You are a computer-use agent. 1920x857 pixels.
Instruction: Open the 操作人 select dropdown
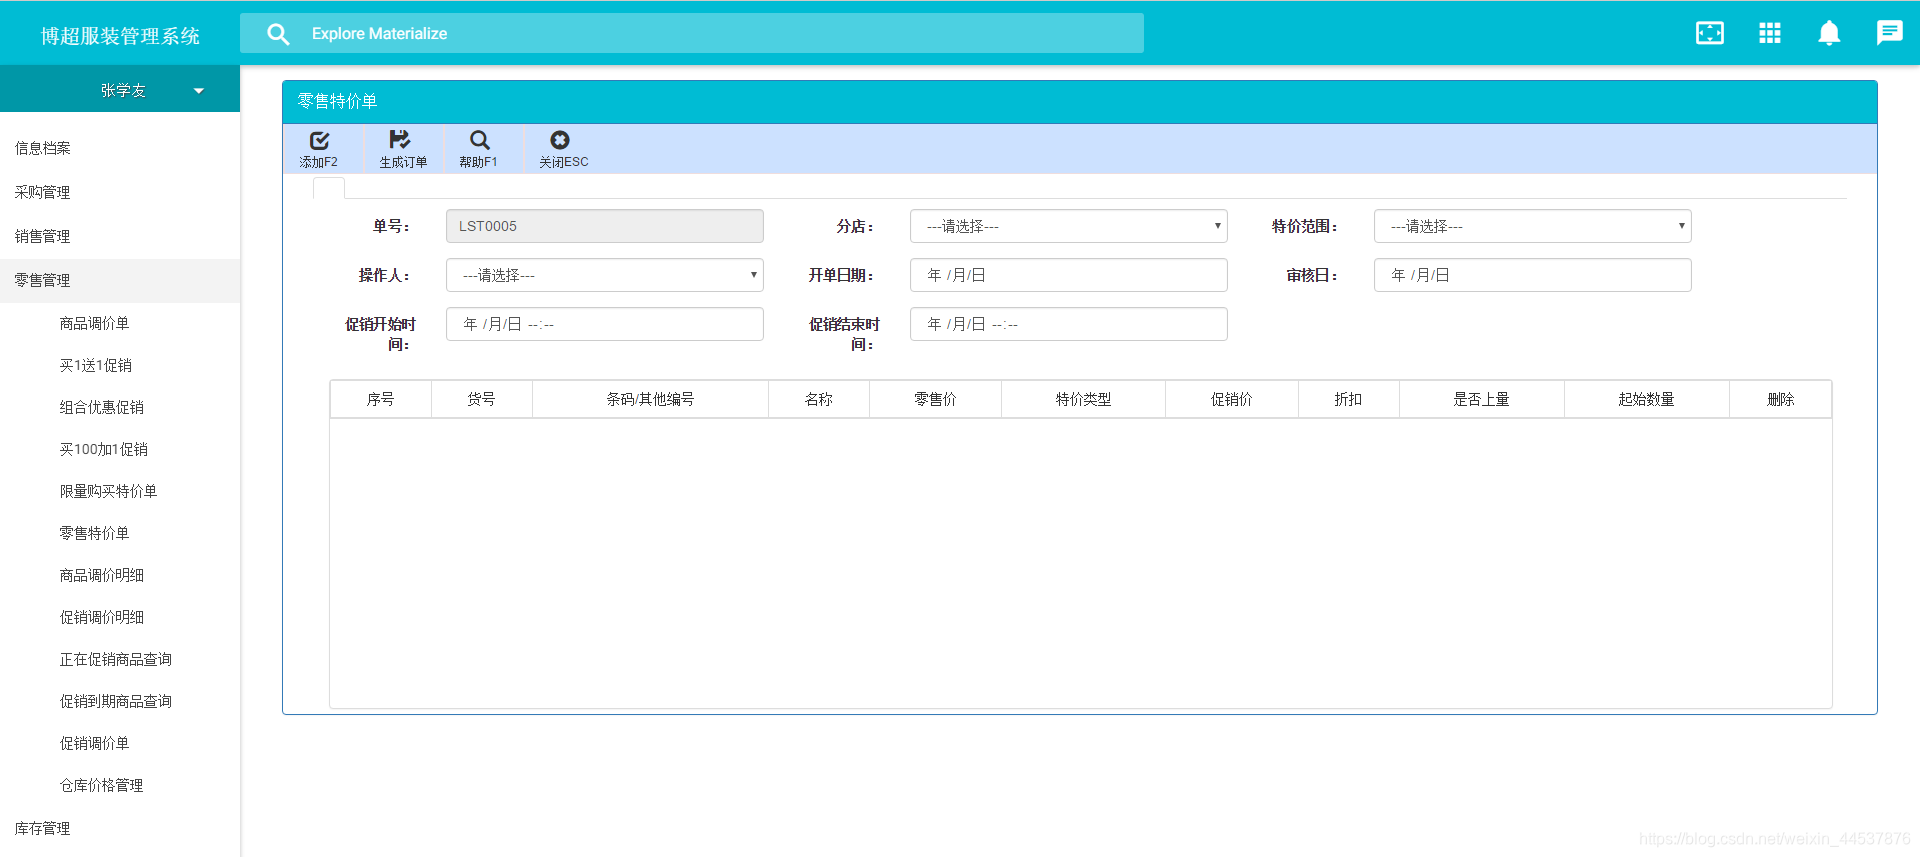click(x=604, y=275)
